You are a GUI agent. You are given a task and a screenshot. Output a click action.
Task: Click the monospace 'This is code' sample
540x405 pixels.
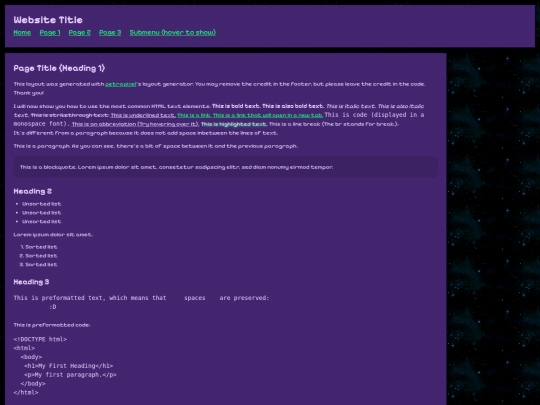click(219, 119)
